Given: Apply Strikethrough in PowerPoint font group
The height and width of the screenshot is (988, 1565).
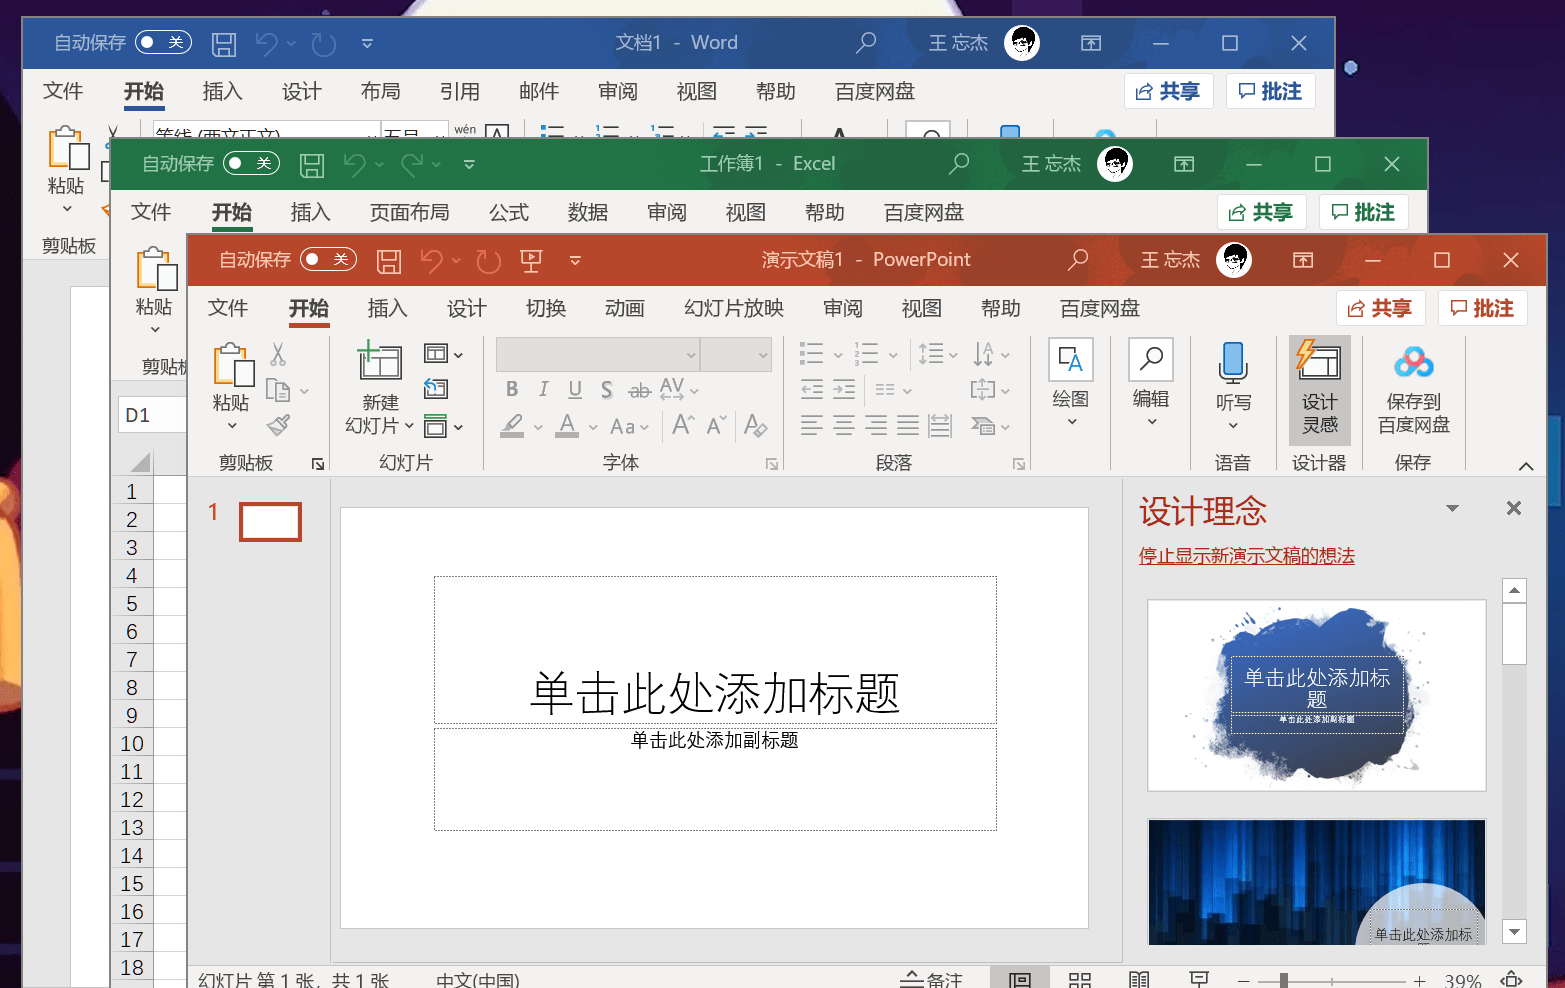Looking at the screenshot, I should (639, 389).
